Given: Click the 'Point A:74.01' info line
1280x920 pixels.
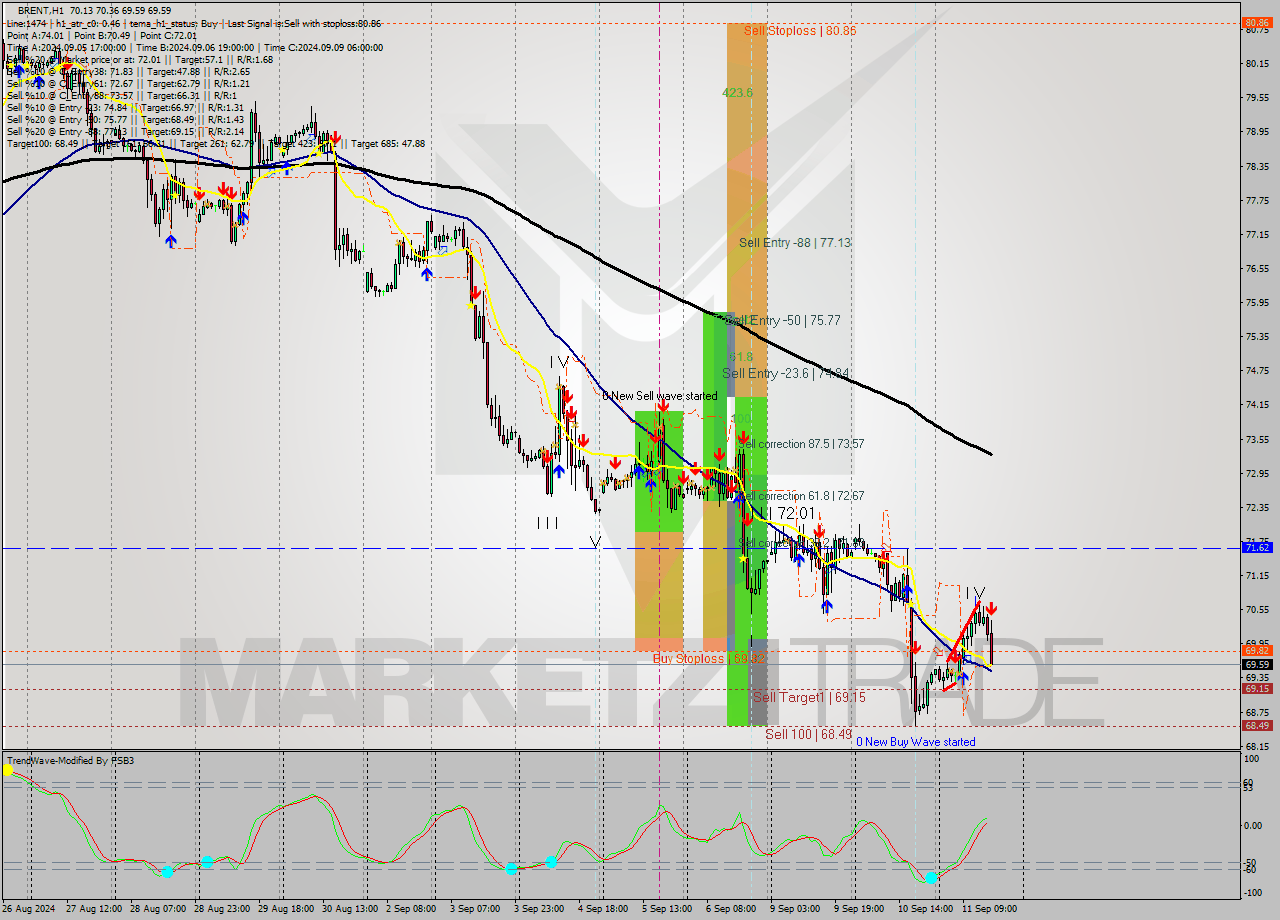Looking at the screenshot, I should [38, 35].
